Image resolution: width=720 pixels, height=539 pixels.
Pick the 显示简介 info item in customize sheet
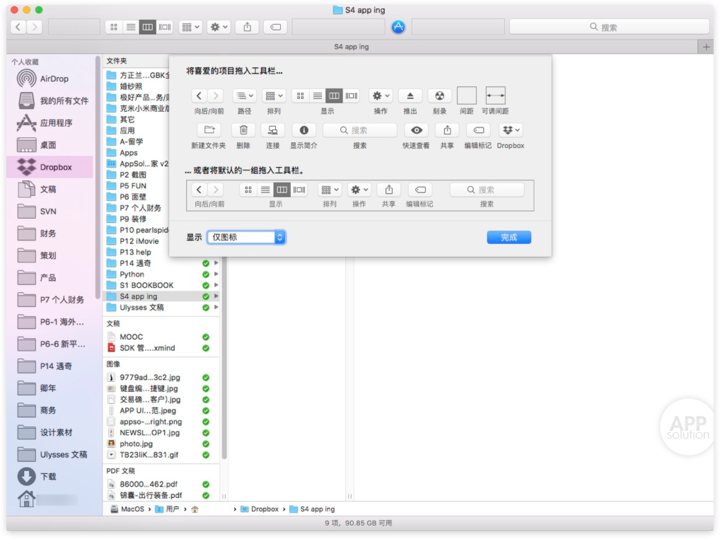[304, 130]
